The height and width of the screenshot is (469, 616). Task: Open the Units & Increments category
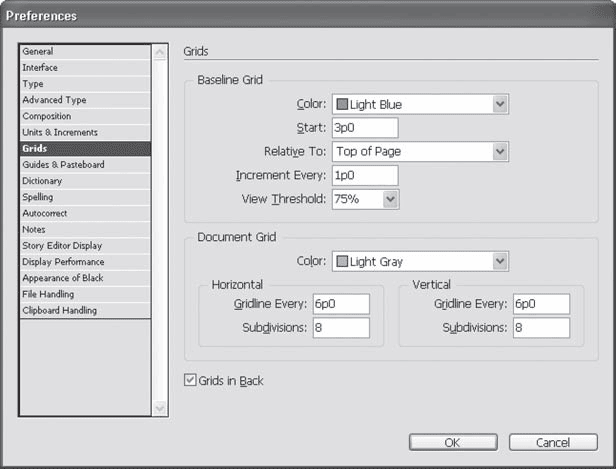[85, 133]
